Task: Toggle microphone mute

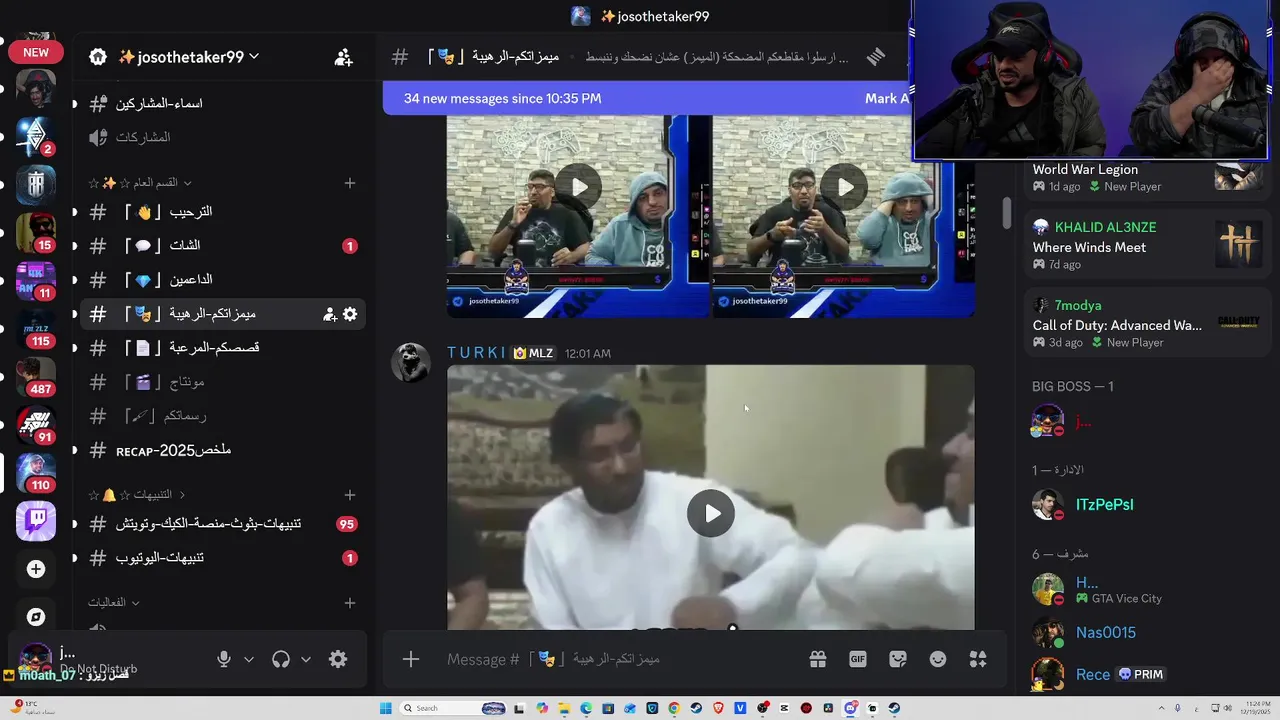Action: [x=224, y=659]
